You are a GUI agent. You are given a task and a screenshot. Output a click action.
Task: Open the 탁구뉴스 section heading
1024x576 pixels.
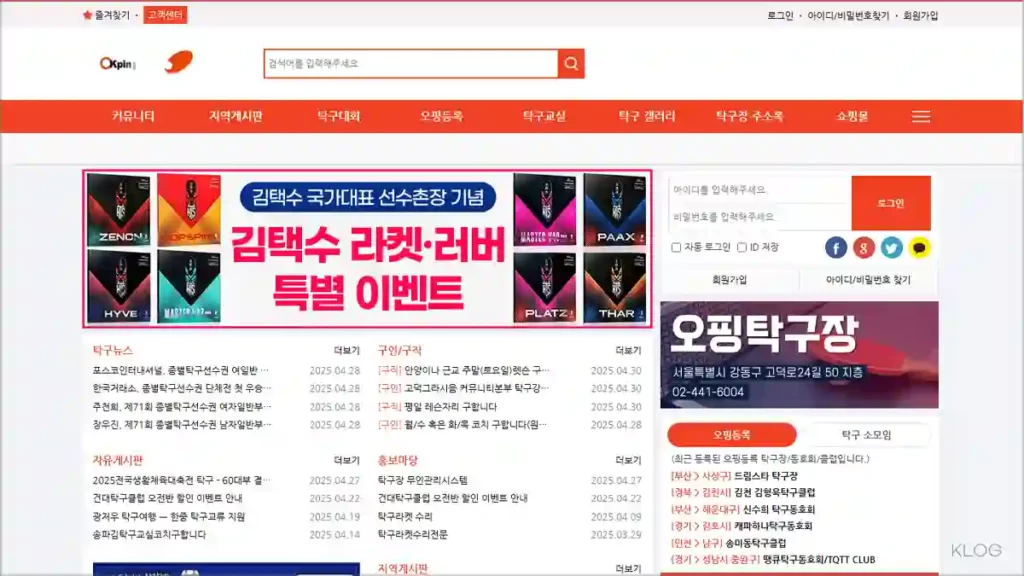click(112, 351)
